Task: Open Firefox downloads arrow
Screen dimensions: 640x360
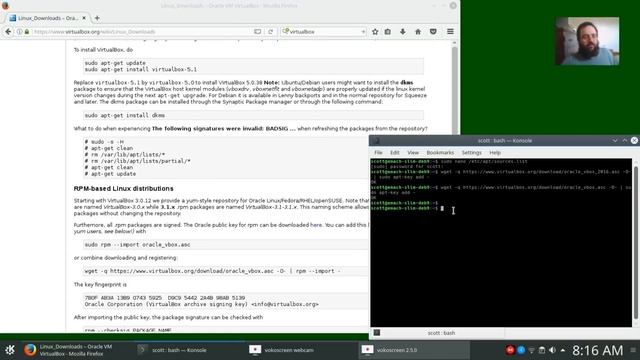Action: (x=402, y=31)
